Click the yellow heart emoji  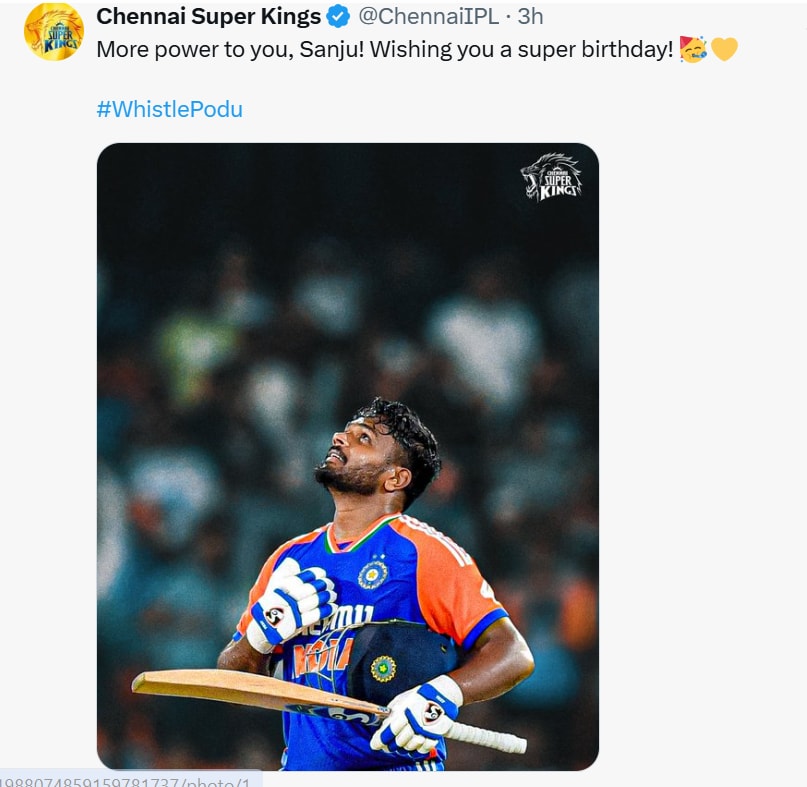724,49
